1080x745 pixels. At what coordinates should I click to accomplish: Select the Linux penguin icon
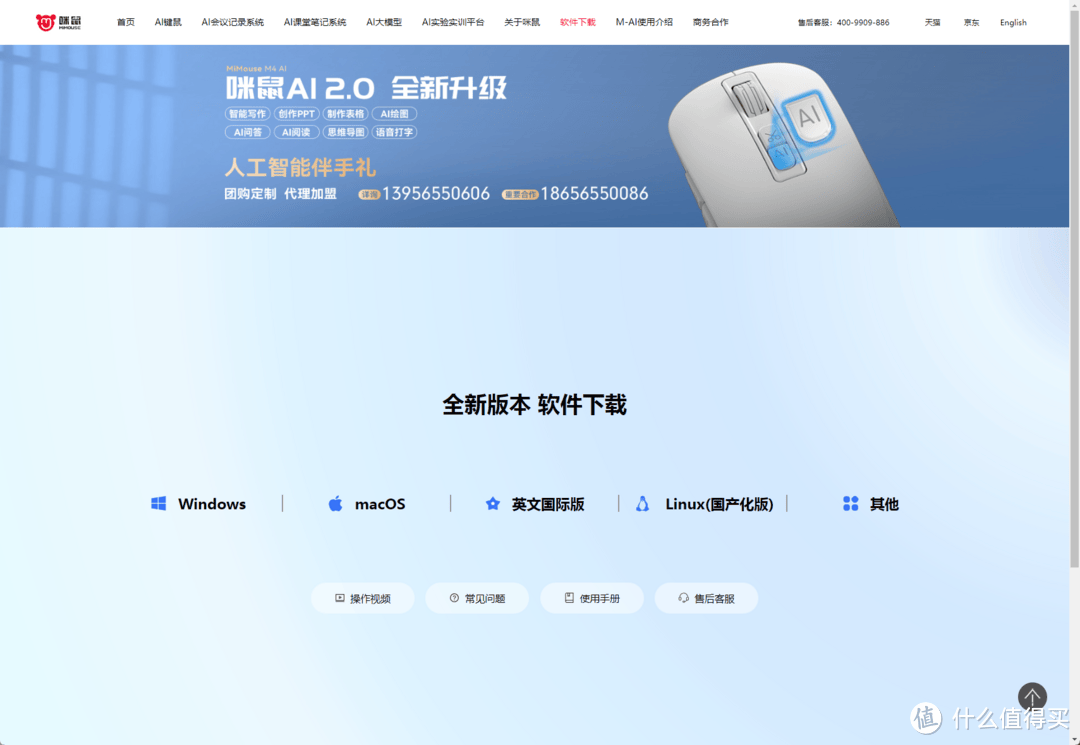click(642, 504)
